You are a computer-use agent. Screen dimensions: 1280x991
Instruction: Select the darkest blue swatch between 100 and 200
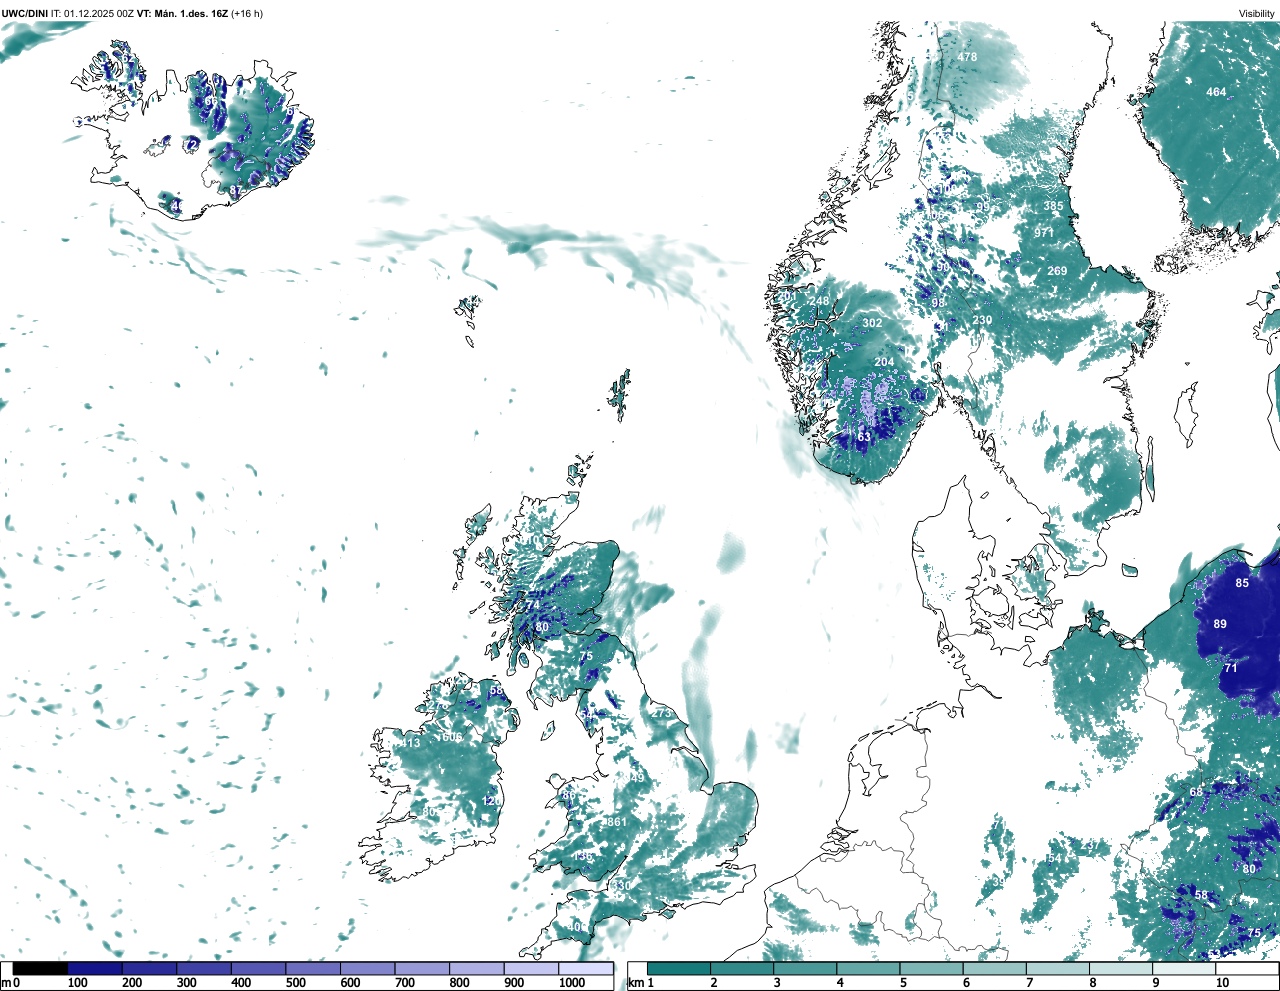click(x=95, y=968)
